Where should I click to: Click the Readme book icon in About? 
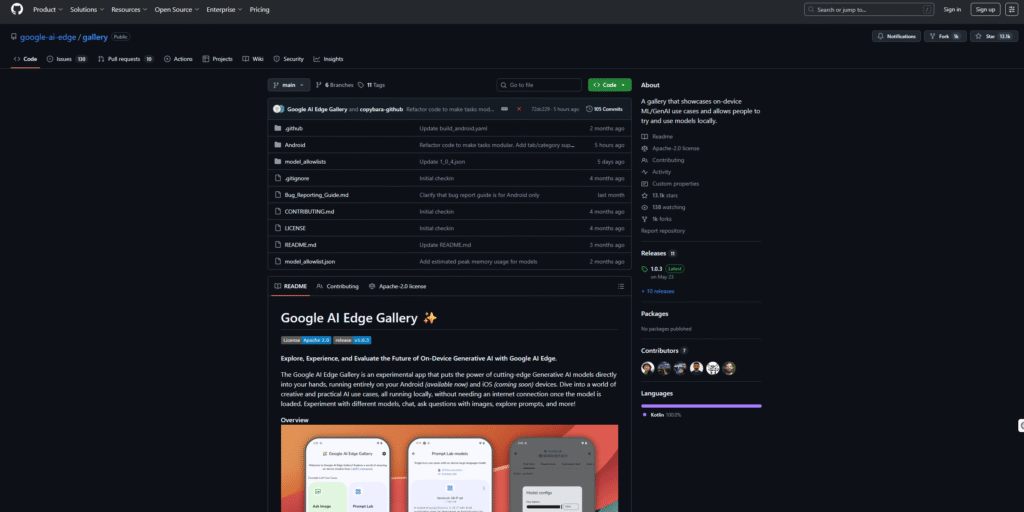tap(645, 136)
